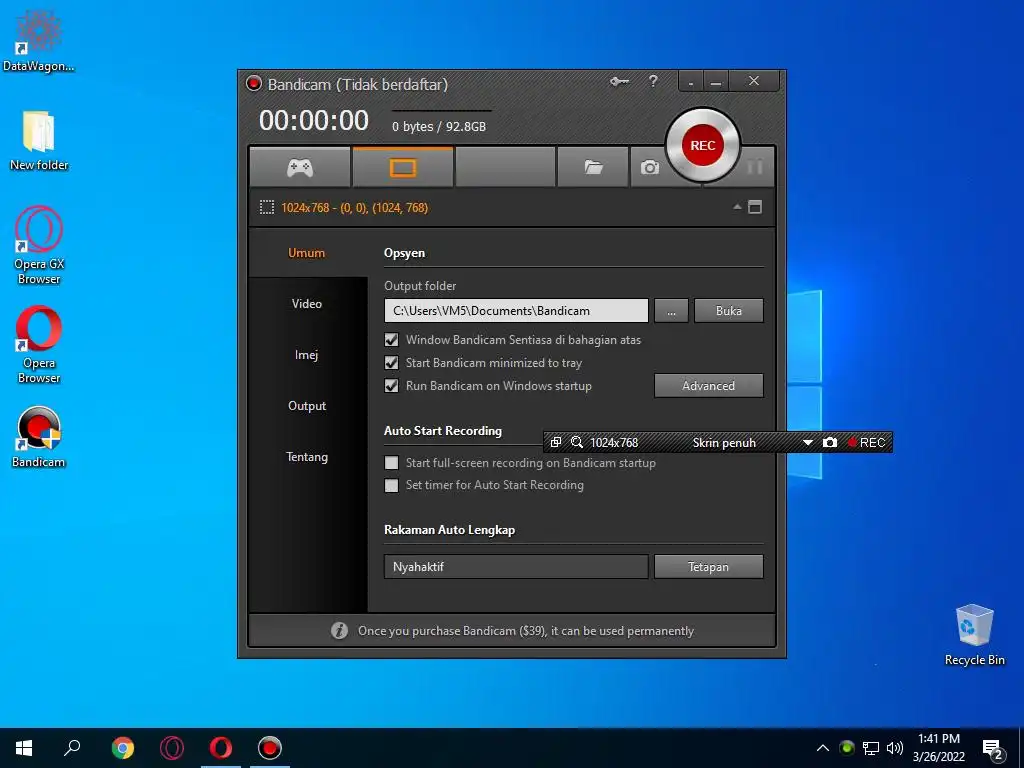Click the info icon in purchase bar
Screen dimensions: 1024x768
(x=339, y=631)
